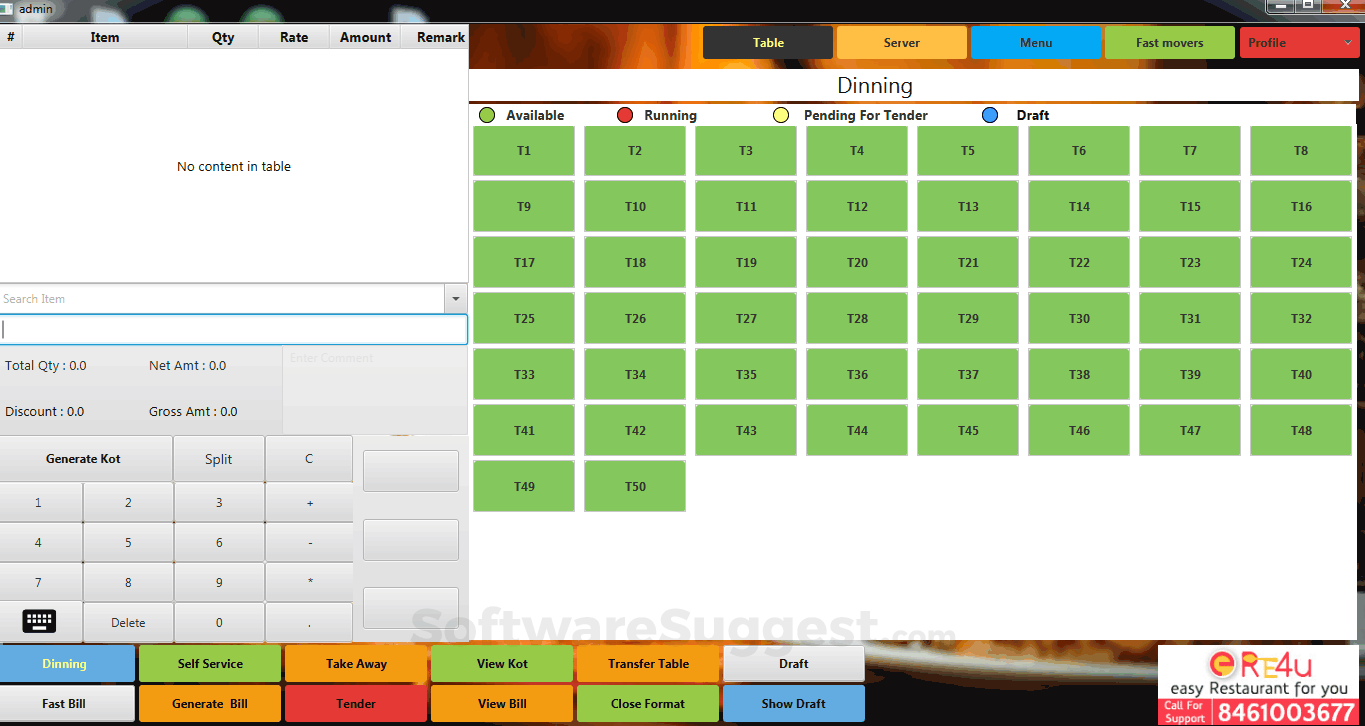The image size is (1365, 726).
Task: Click the Generate Kot button
Action: coord(85,458)
